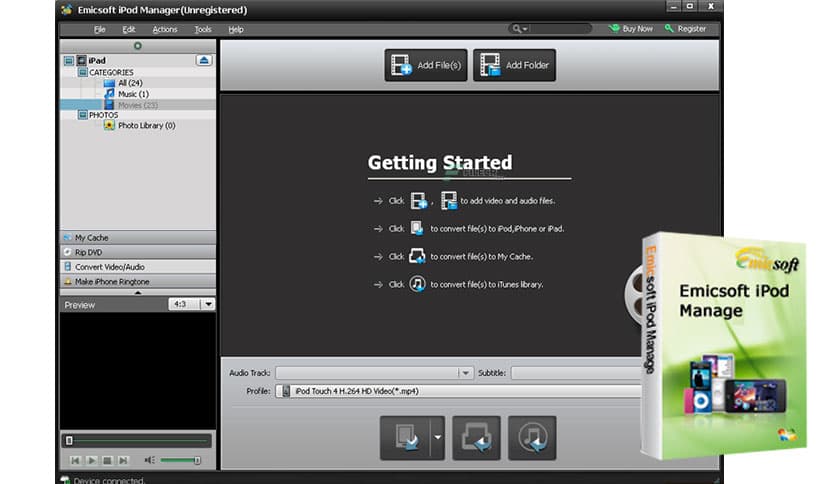Click the Device connected status text
Viewport: 836px width, 484px height.
pyautogui.click(x=109, y=480)
